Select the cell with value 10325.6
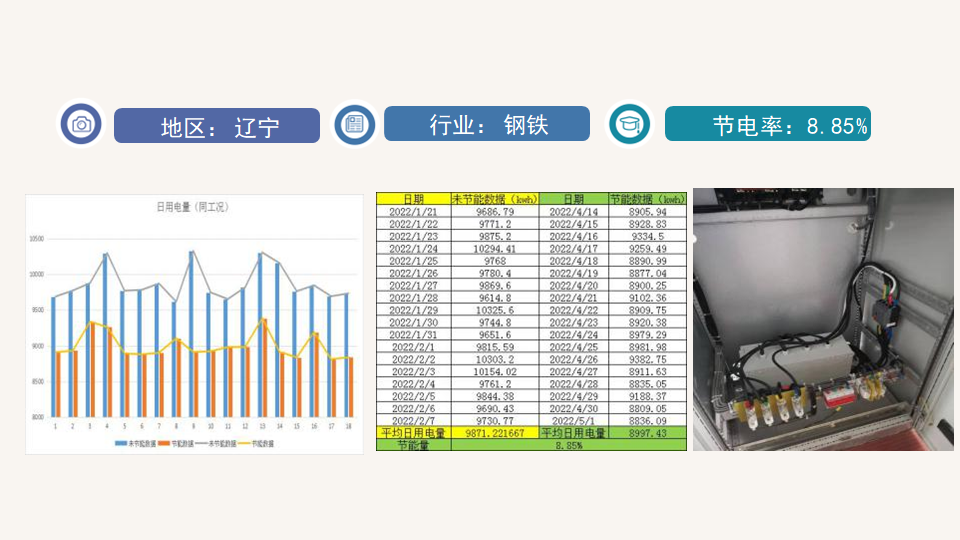The width and height of the screenshot is (960, 540). coord(495,310)
